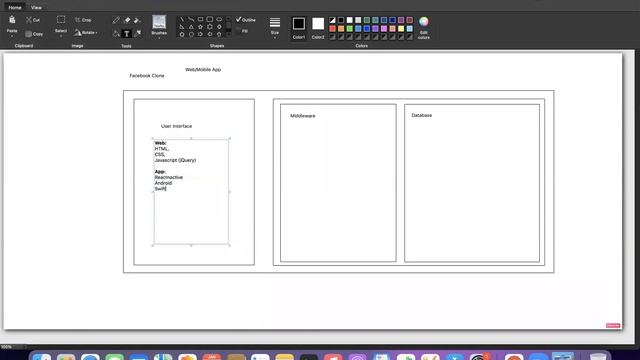
Task: Click the bold 'Web:' heading
Action: tap(160, 143)
